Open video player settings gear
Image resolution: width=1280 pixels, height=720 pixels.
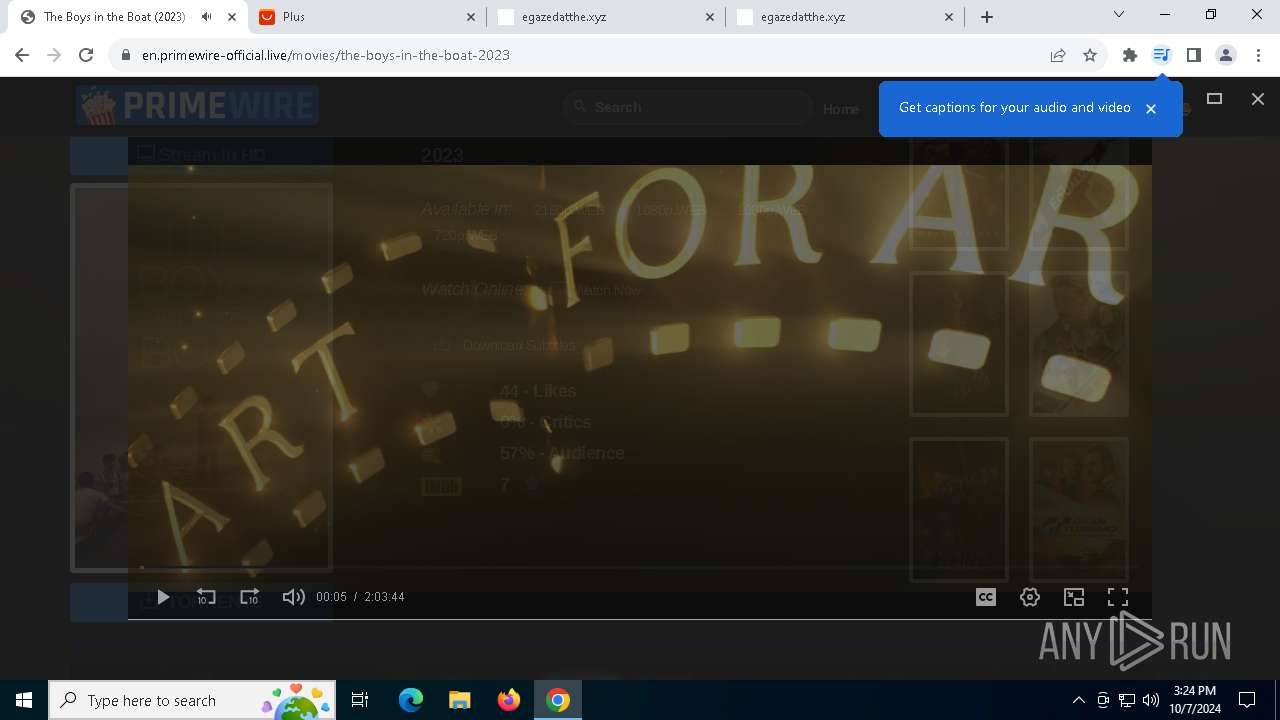point(1030,597)
